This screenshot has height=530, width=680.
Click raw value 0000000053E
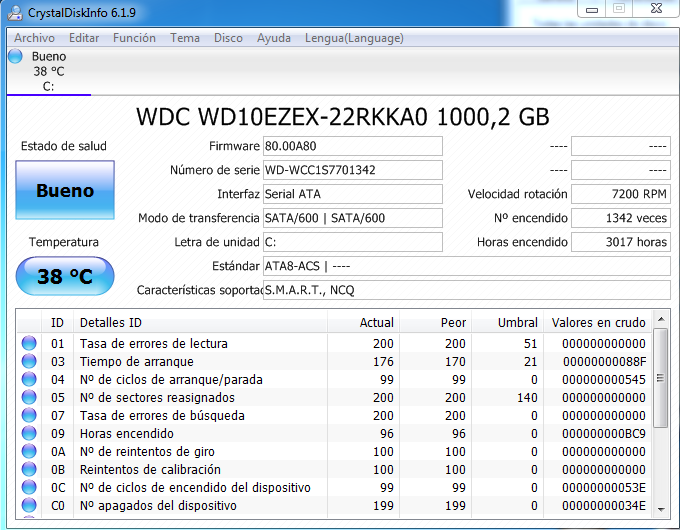604,487
